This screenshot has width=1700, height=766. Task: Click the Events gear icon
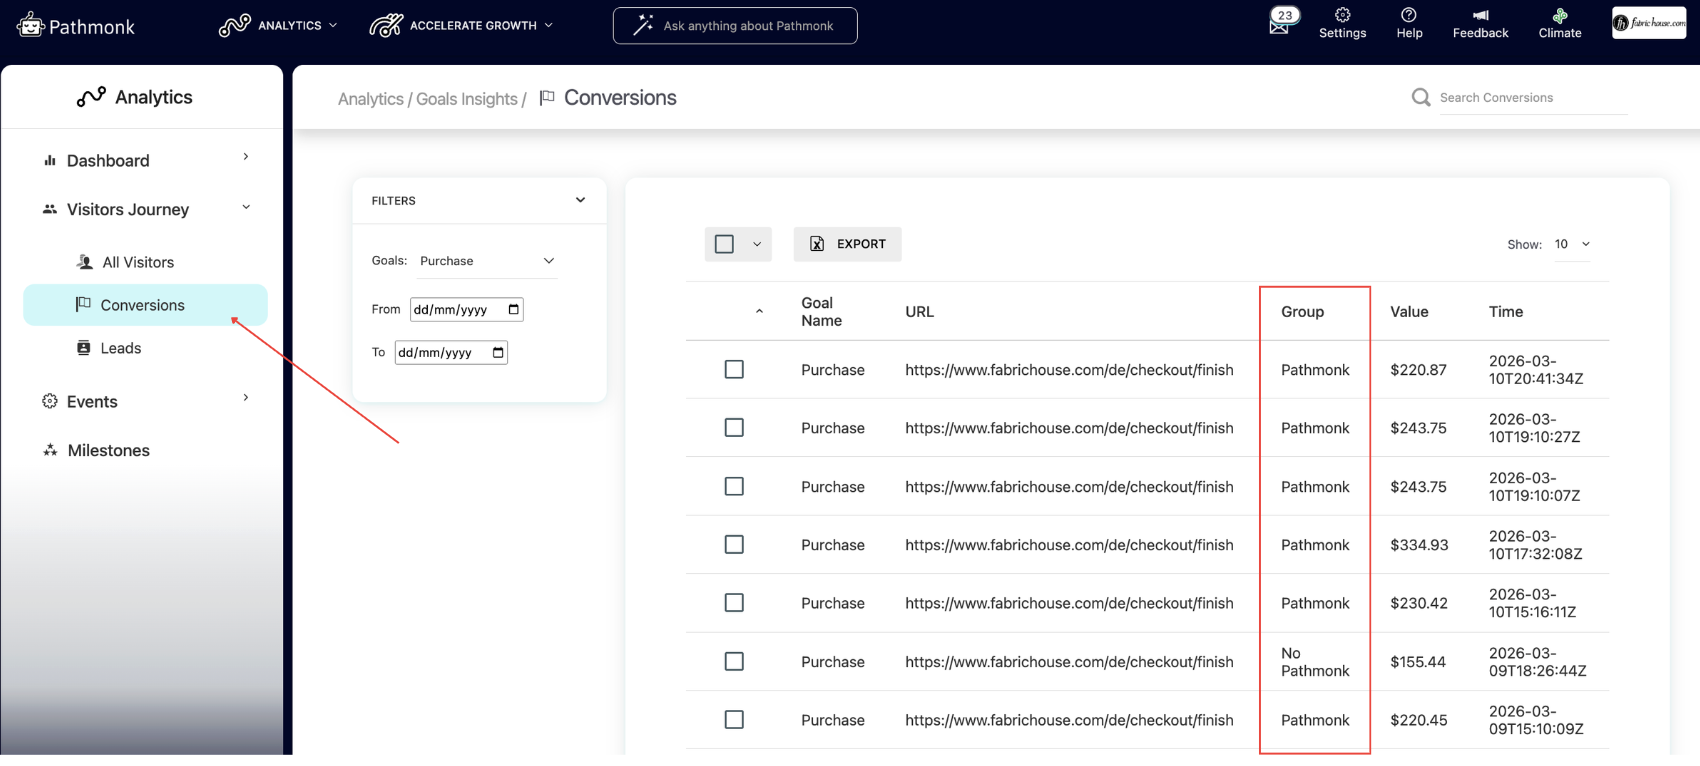click(50, 401)
